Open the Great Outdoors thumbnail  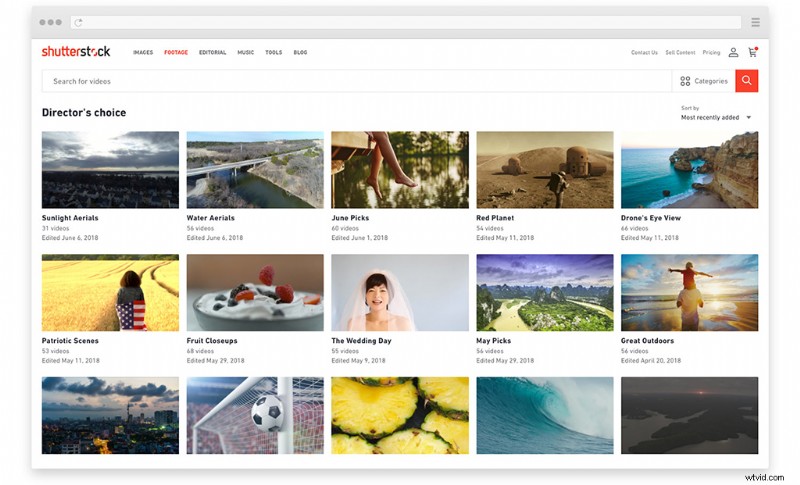pos(689,293)
